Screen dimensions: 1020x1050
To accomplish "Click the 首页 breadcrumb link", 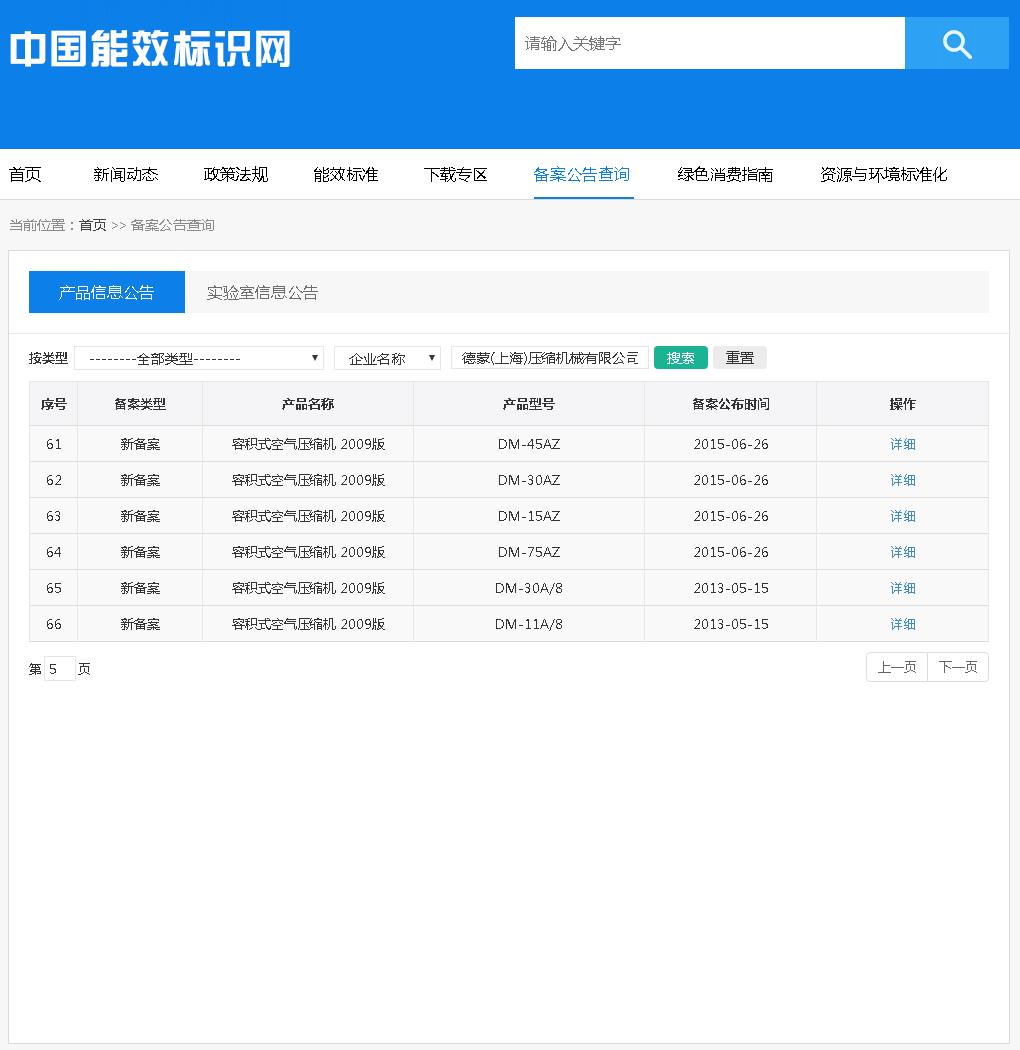I will (92, 225).
